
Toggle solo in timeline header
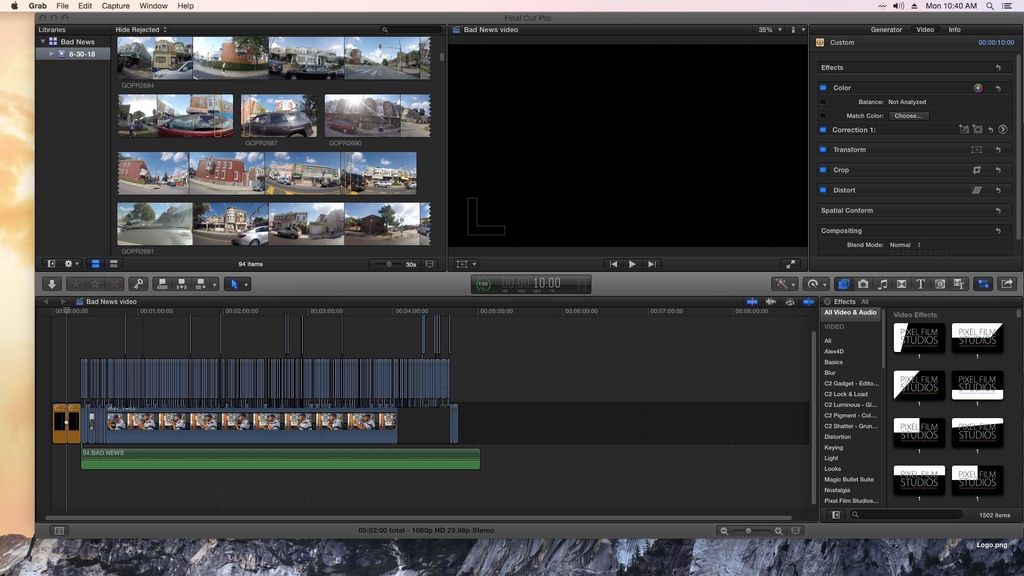(790, 302)
